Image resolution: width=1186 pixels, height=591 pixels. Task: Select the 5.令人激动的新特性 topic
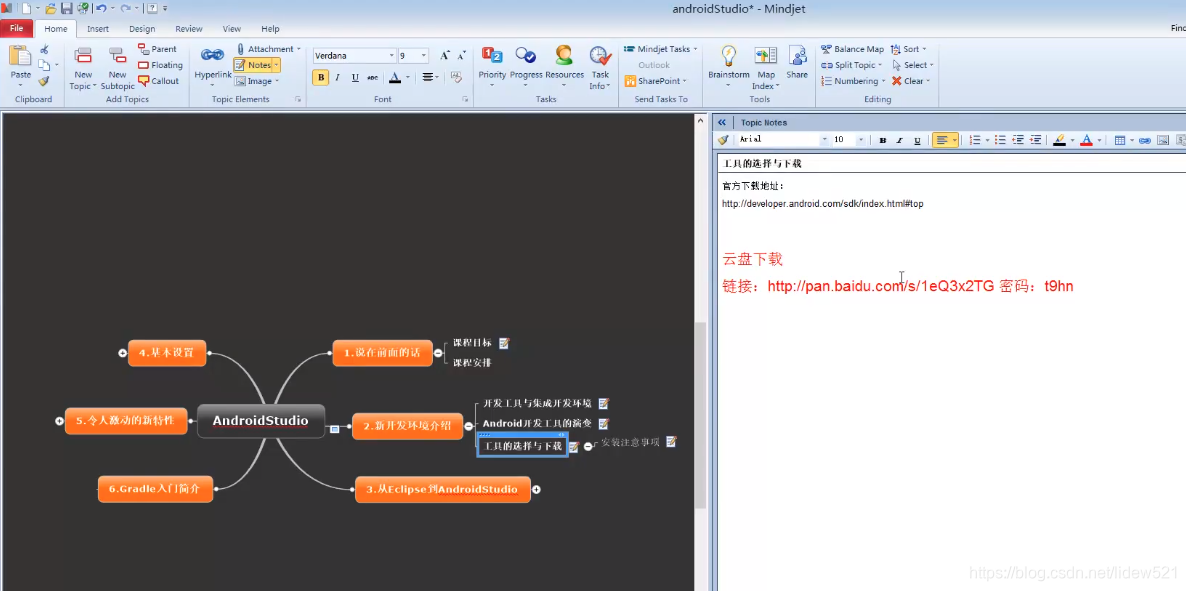(125, 421)
